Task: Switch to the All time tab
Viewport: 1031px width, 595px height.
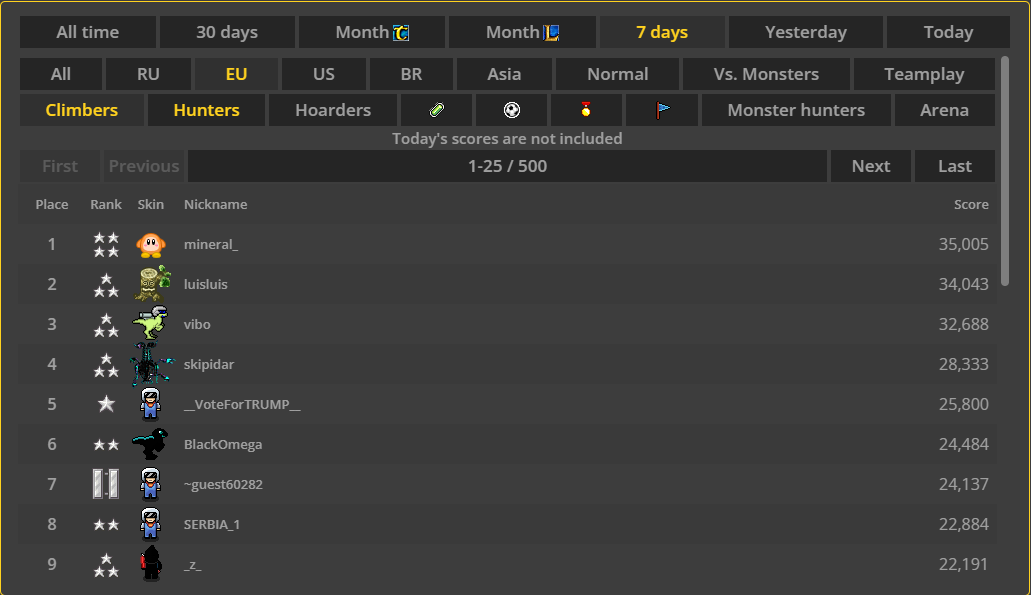Action: [x=88, y=32]
